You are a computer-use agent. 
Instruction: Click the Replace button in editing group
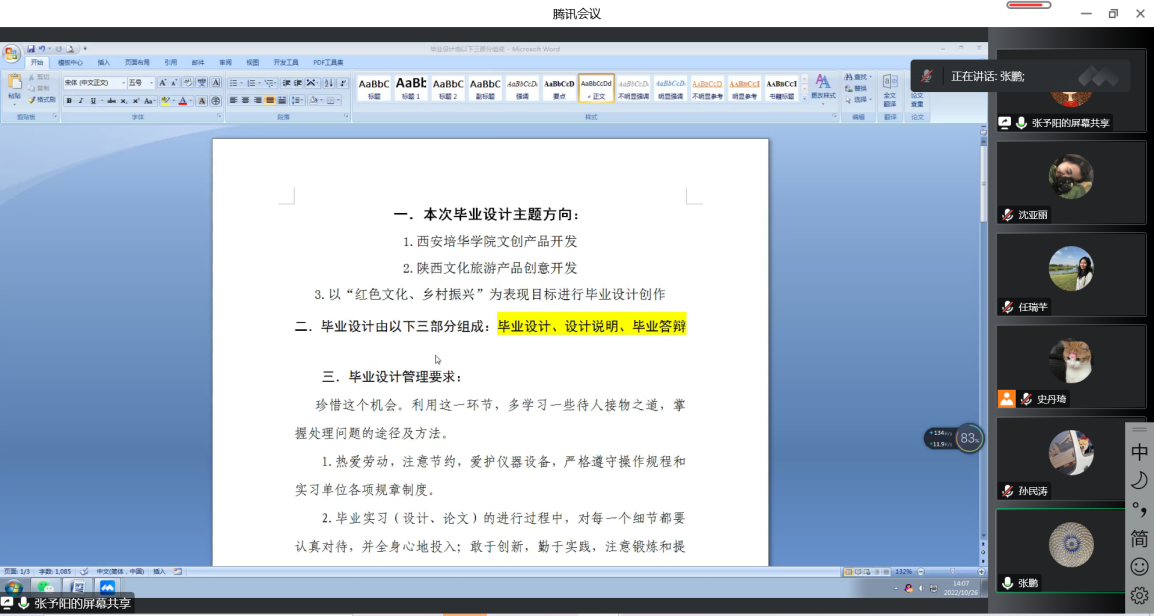860,88
